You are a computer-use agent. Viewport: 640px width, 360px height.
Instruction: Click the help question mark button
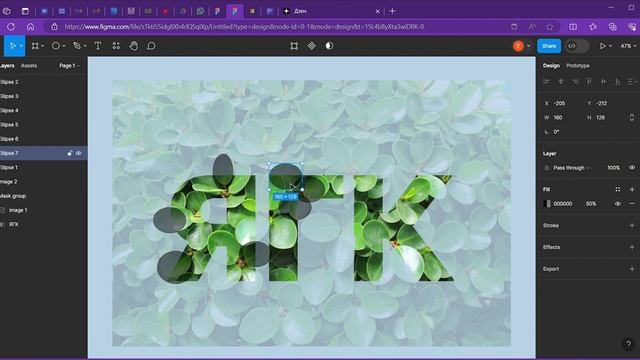coord(629,344)
